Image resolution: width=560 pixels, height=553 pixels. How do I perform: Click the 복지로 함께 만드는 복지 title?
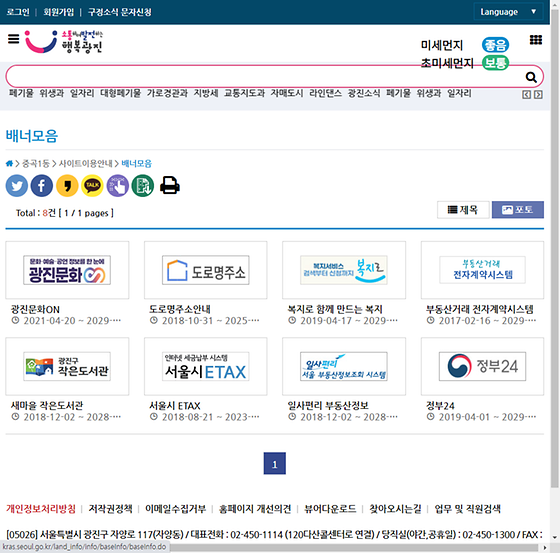coord(335,309)
